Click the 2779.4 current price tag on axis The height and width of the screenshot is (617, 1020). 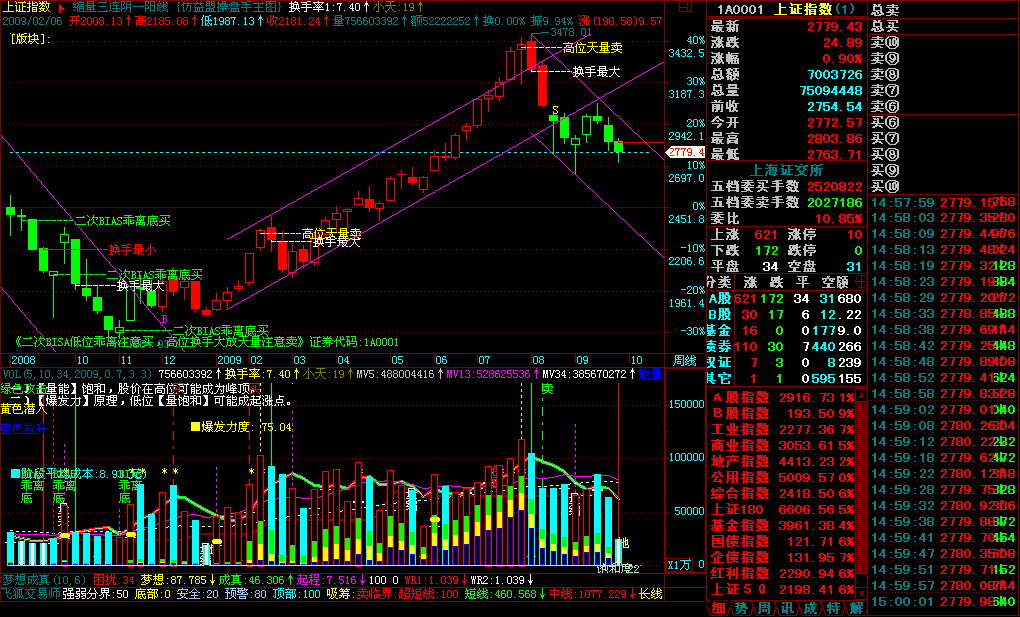click(x=686, y=152)
